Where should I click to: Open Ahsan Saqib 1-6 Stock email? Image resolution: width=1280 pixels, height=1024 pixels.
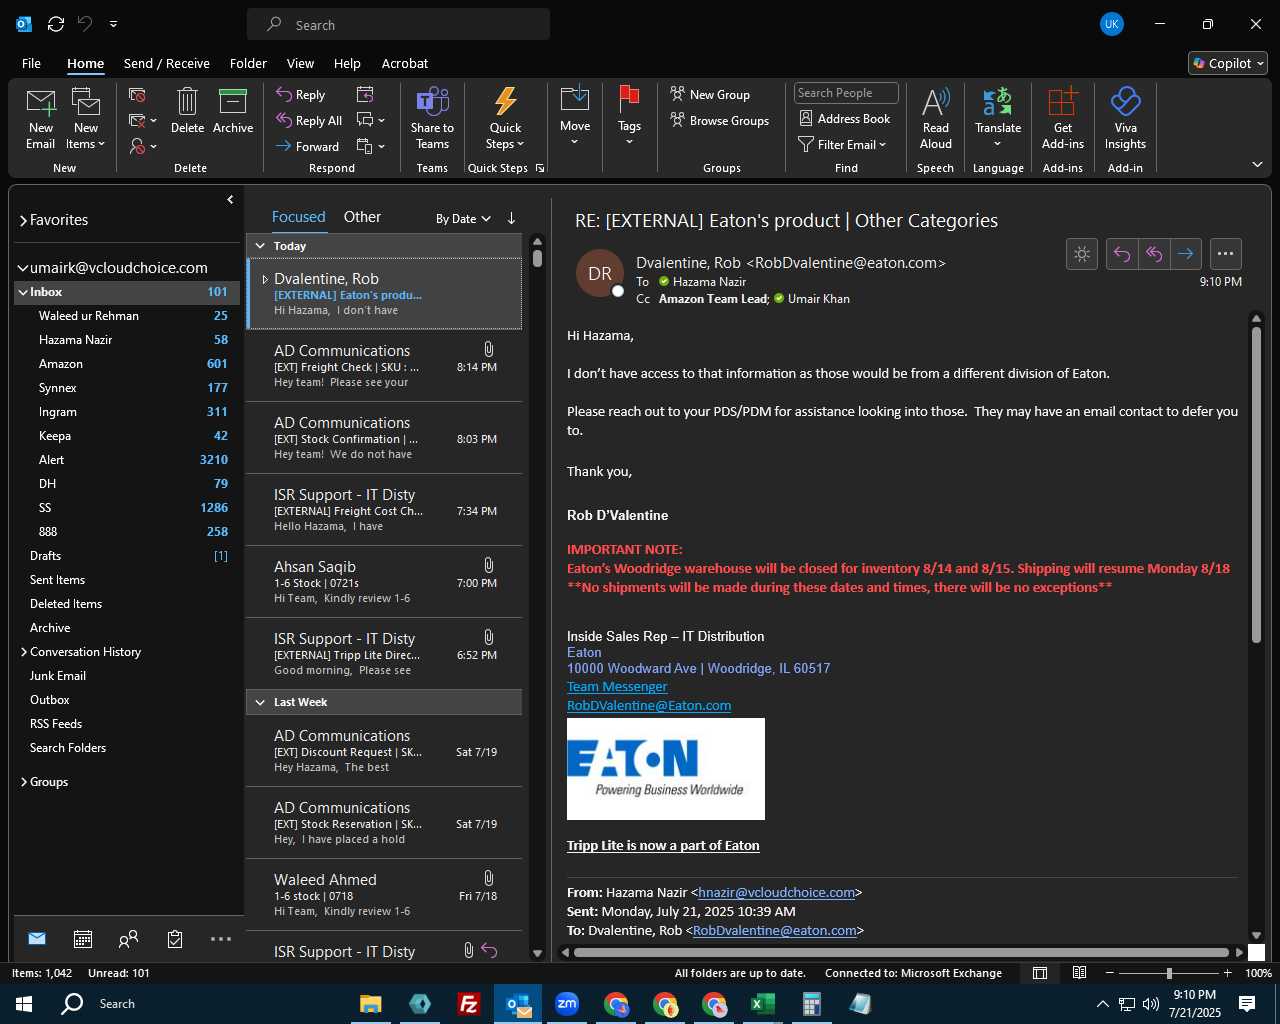(384, 582)
